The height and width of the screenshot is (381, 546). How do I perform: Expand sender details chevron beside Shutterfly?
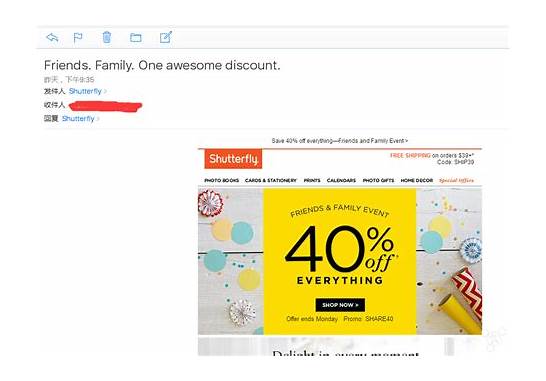[x=105, y=91]
